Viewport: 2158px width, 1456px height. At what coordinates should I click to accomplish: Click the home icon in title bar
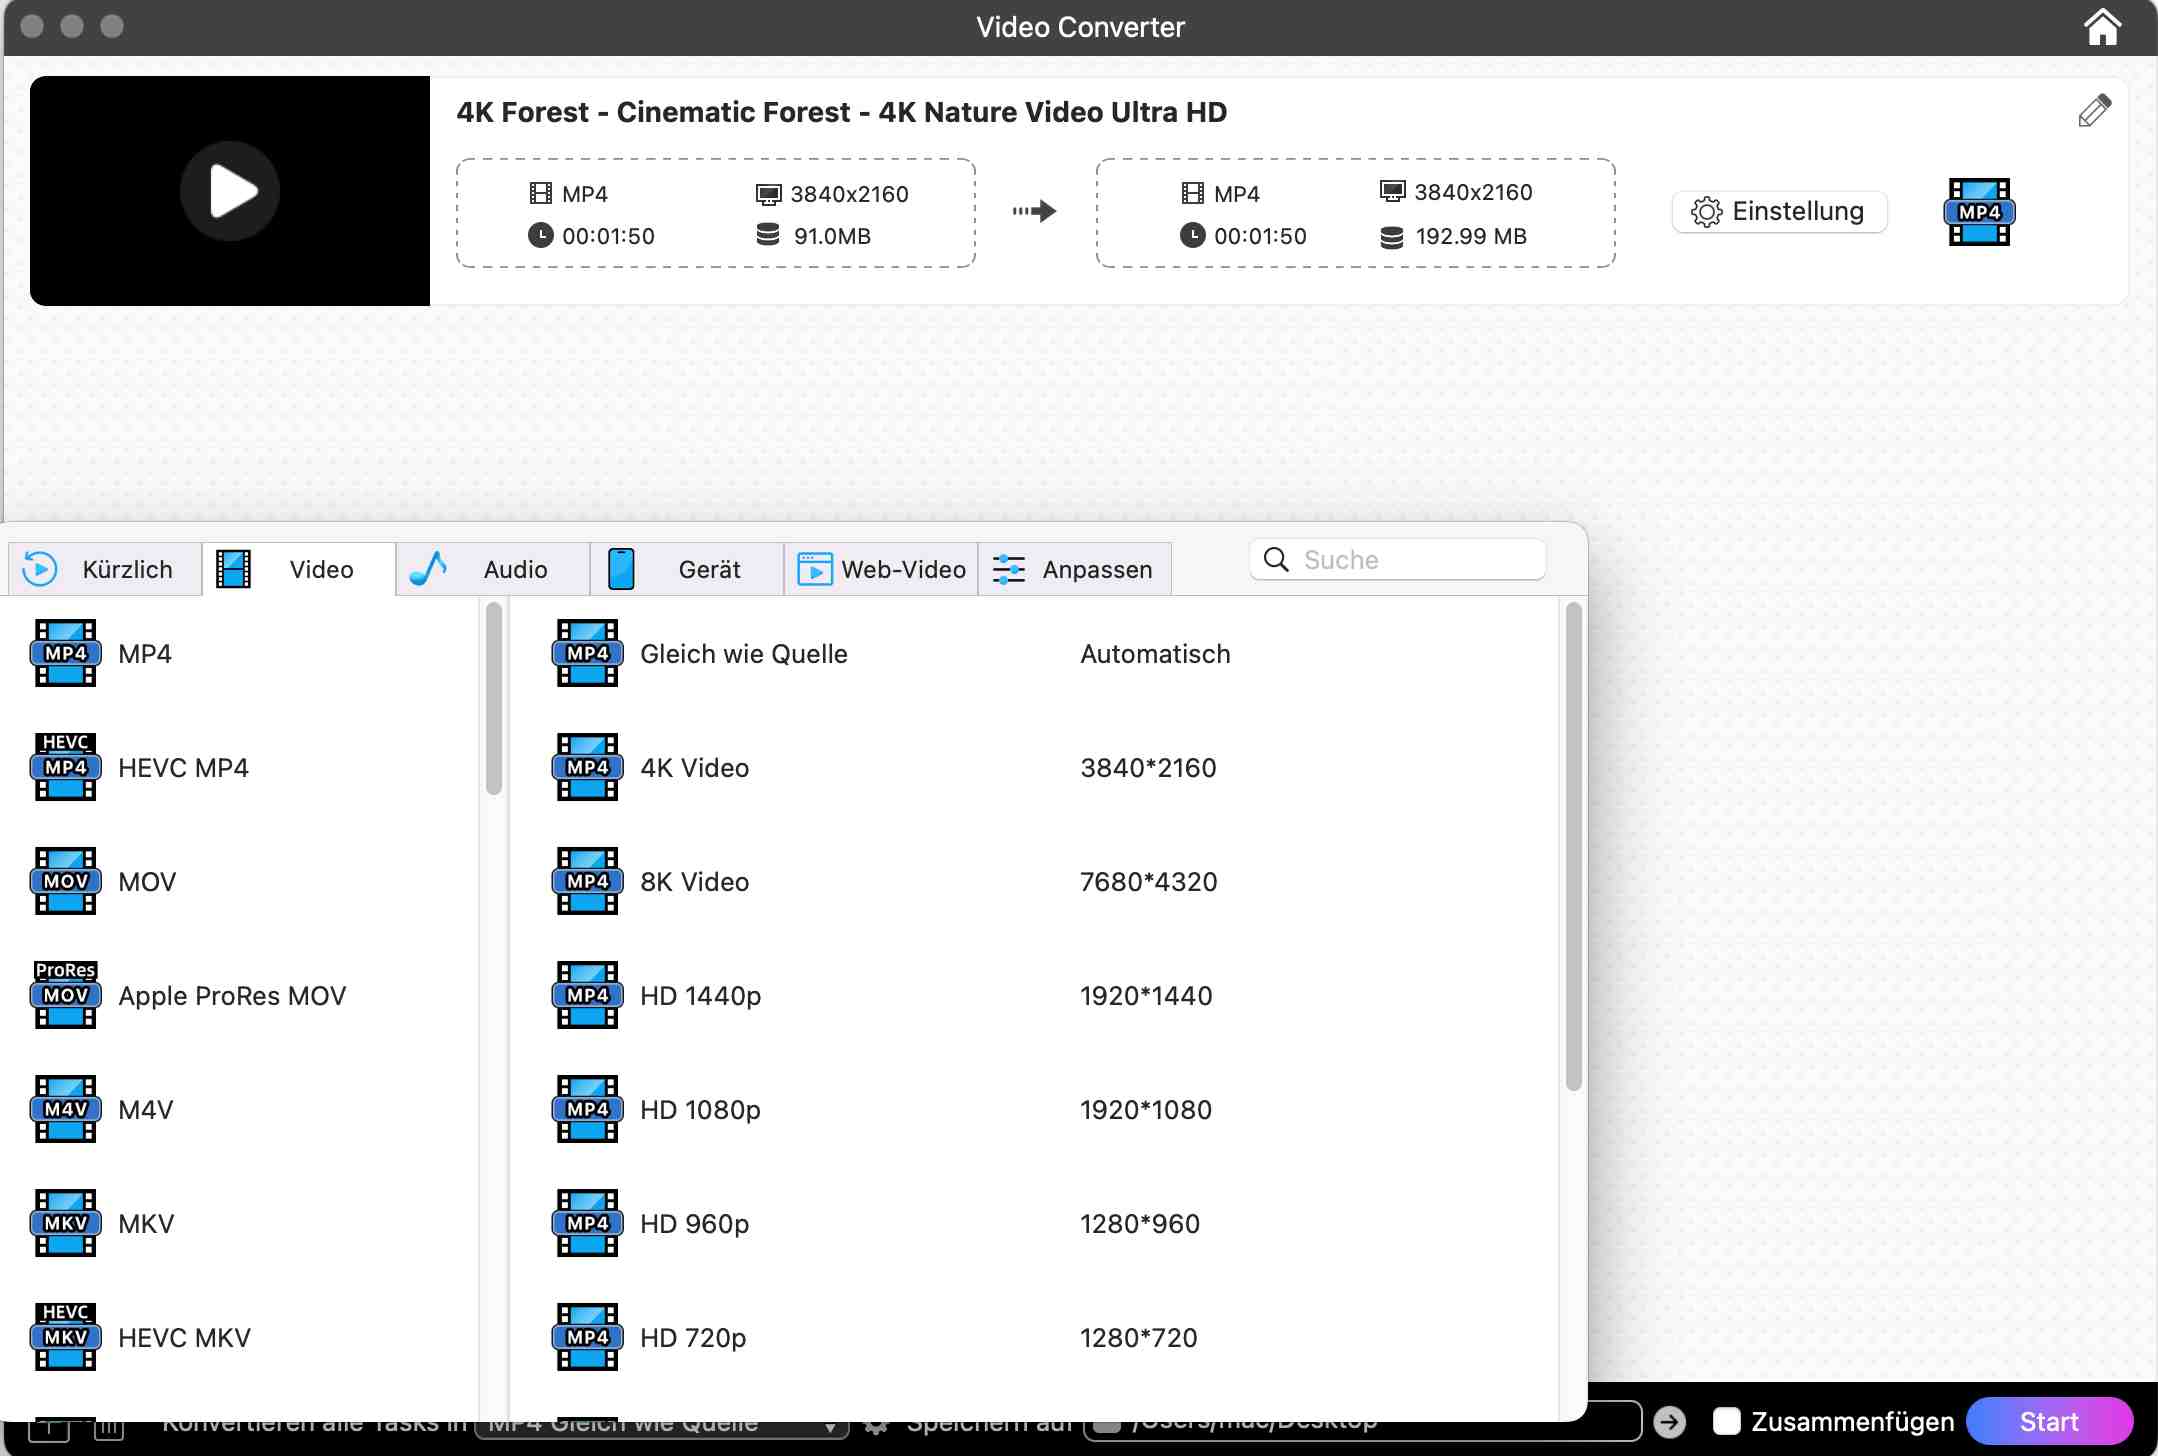coord(2101,27)
